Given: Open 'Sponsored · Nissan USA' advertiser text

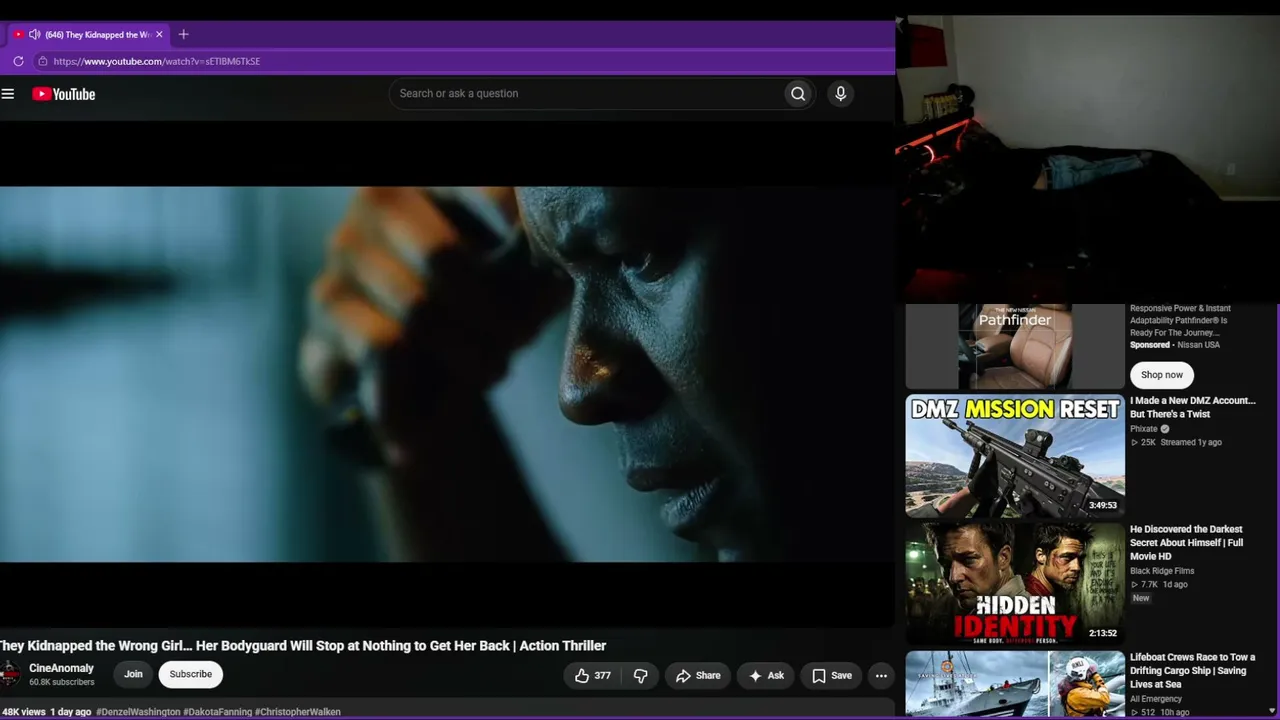Looking at the screenshot, I should [x=1175, y=345].
